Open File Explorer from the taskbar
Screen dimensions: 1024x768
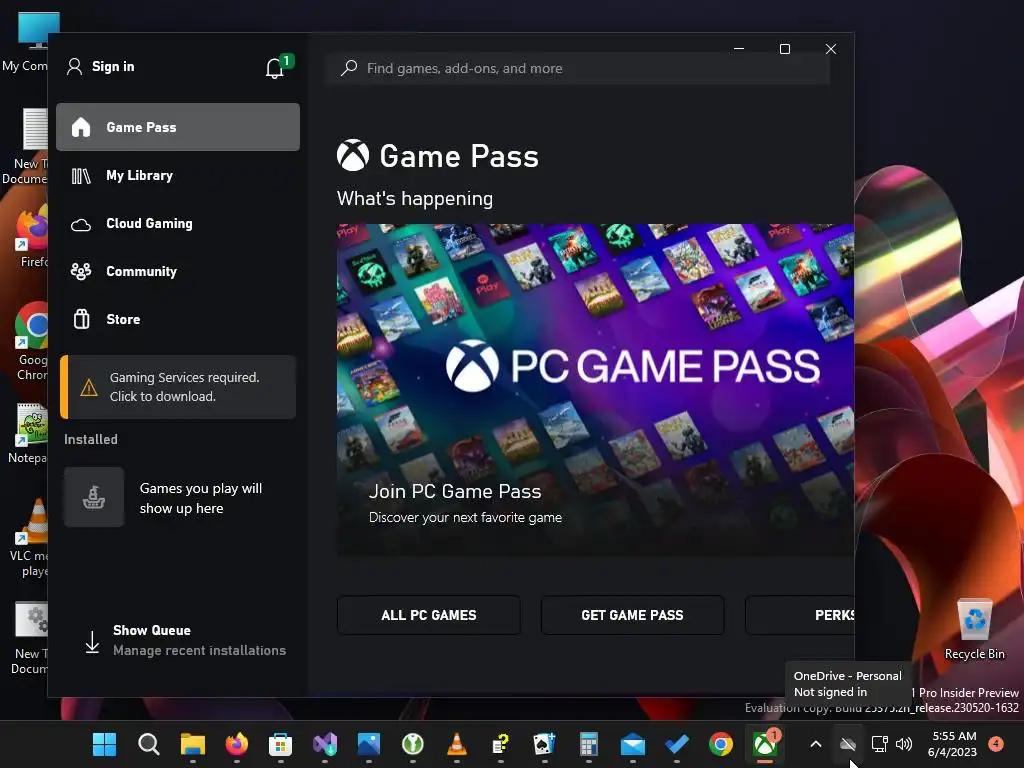pyautogui.click(x=193, y=744)
